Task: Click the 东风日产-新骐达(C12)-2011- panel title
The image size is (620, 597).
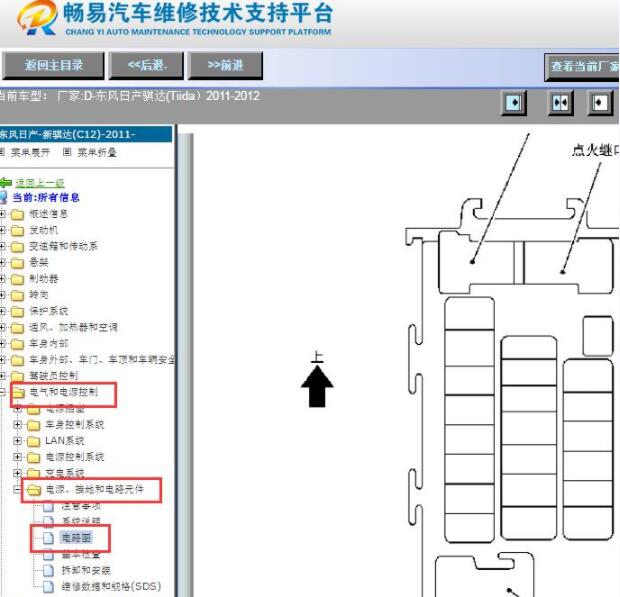Action: [86, 134]
